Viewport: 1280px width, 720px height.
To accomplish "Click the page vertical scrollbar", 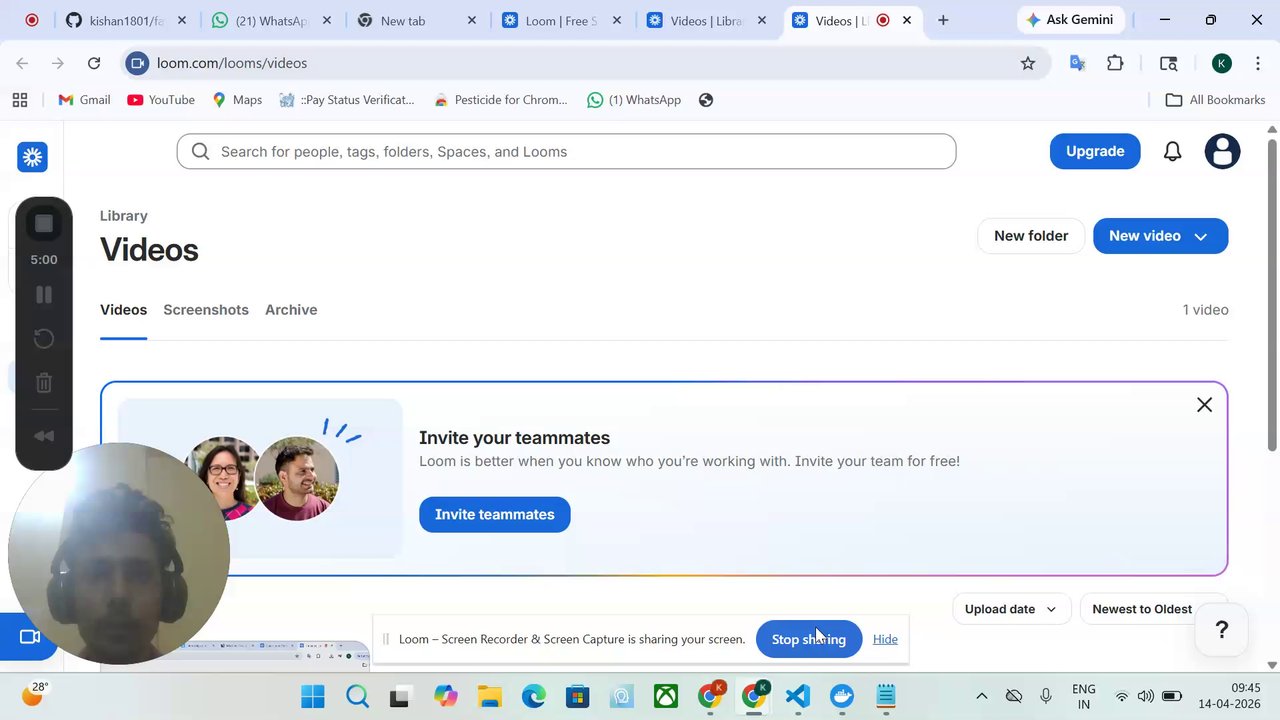I will (1272, 295).
